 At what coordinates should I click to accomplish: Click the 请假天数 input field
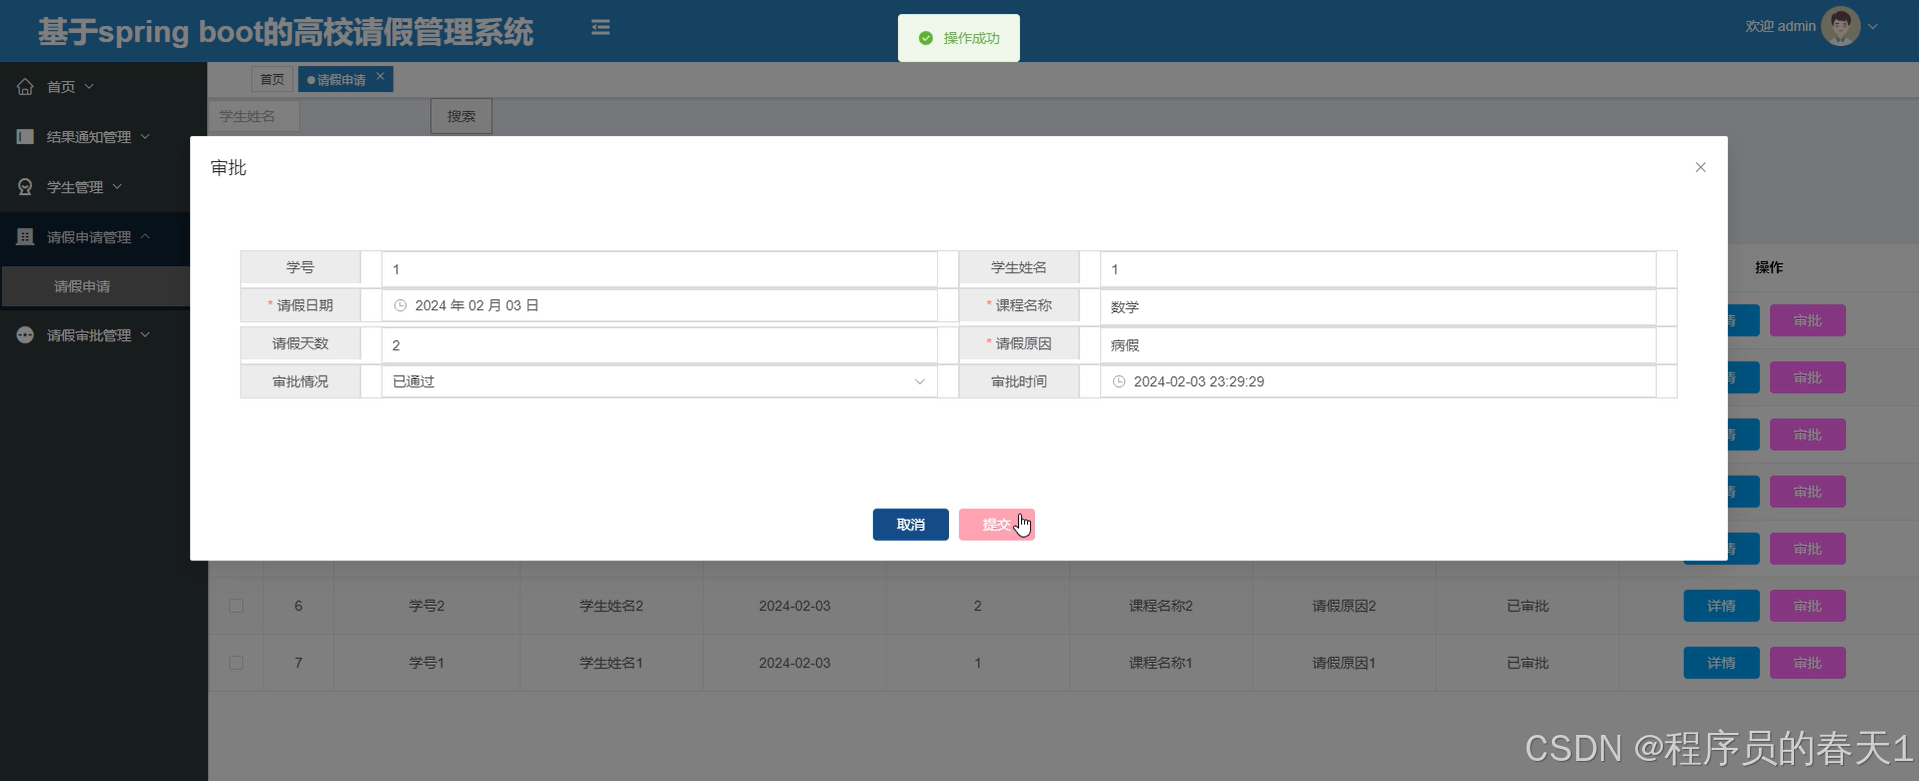(x=659, y=345)
